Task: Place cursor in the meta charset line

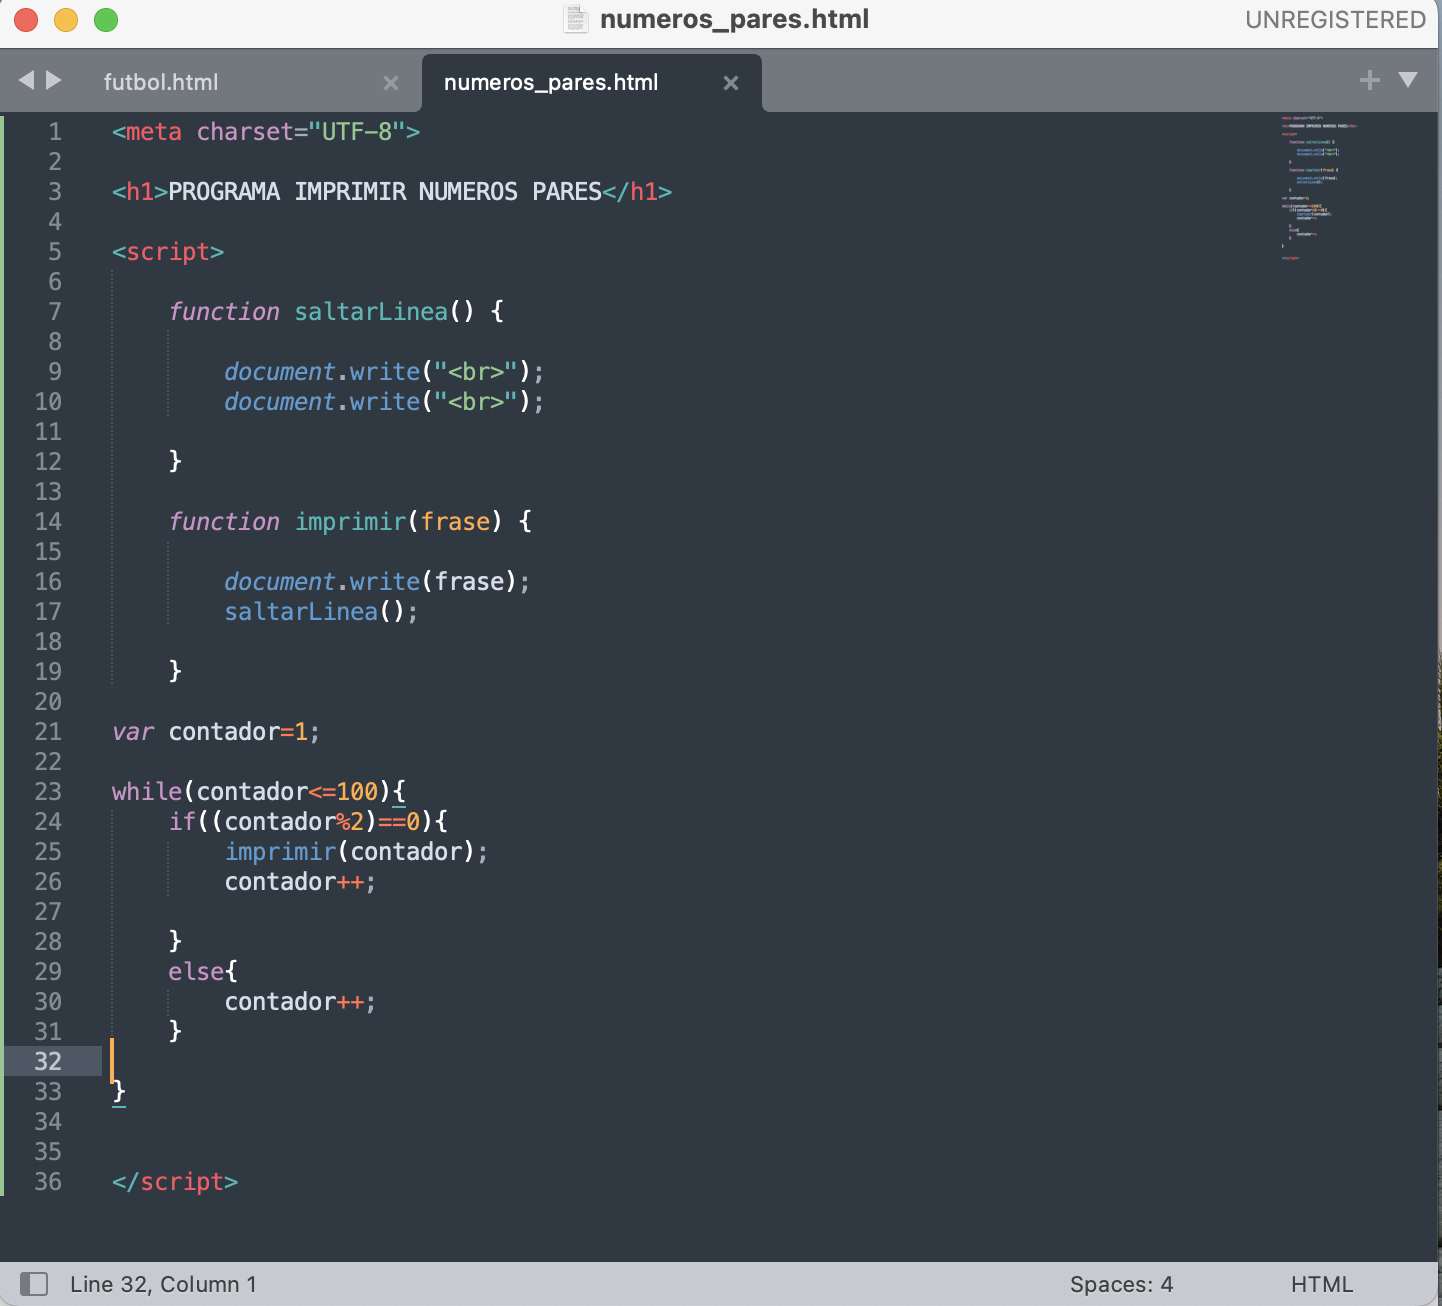Action: point(266,132)
